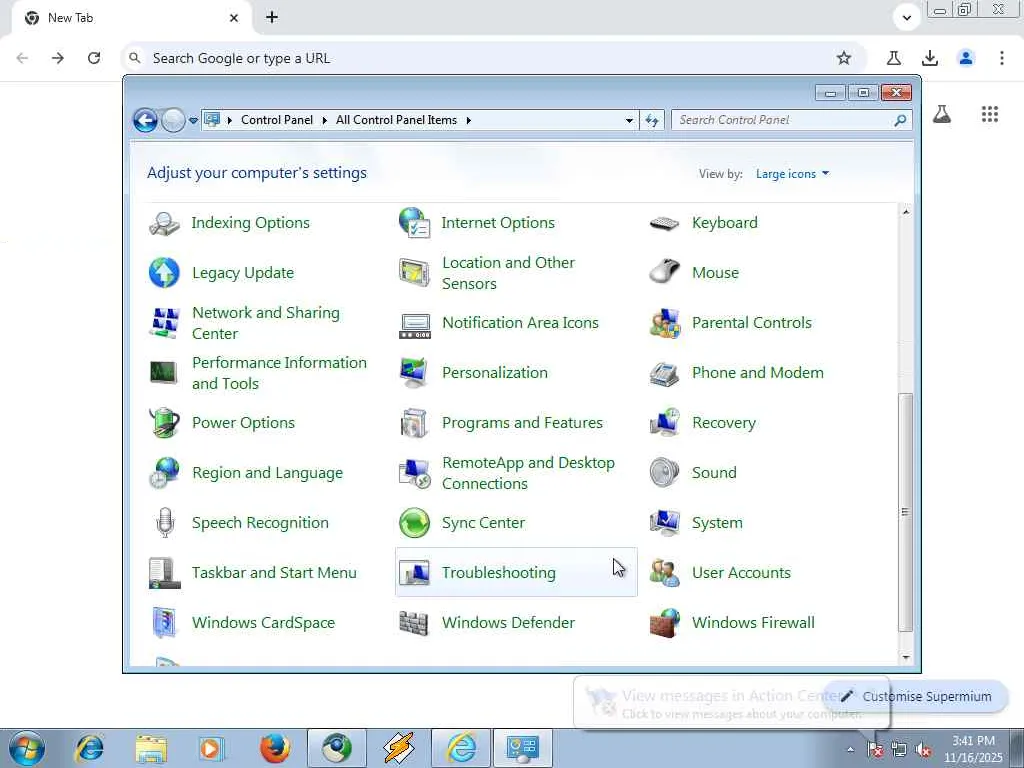This screenshot has width=1024, height=768.
Task: Open the Region and Language globe icon
Action: [164, 473]
